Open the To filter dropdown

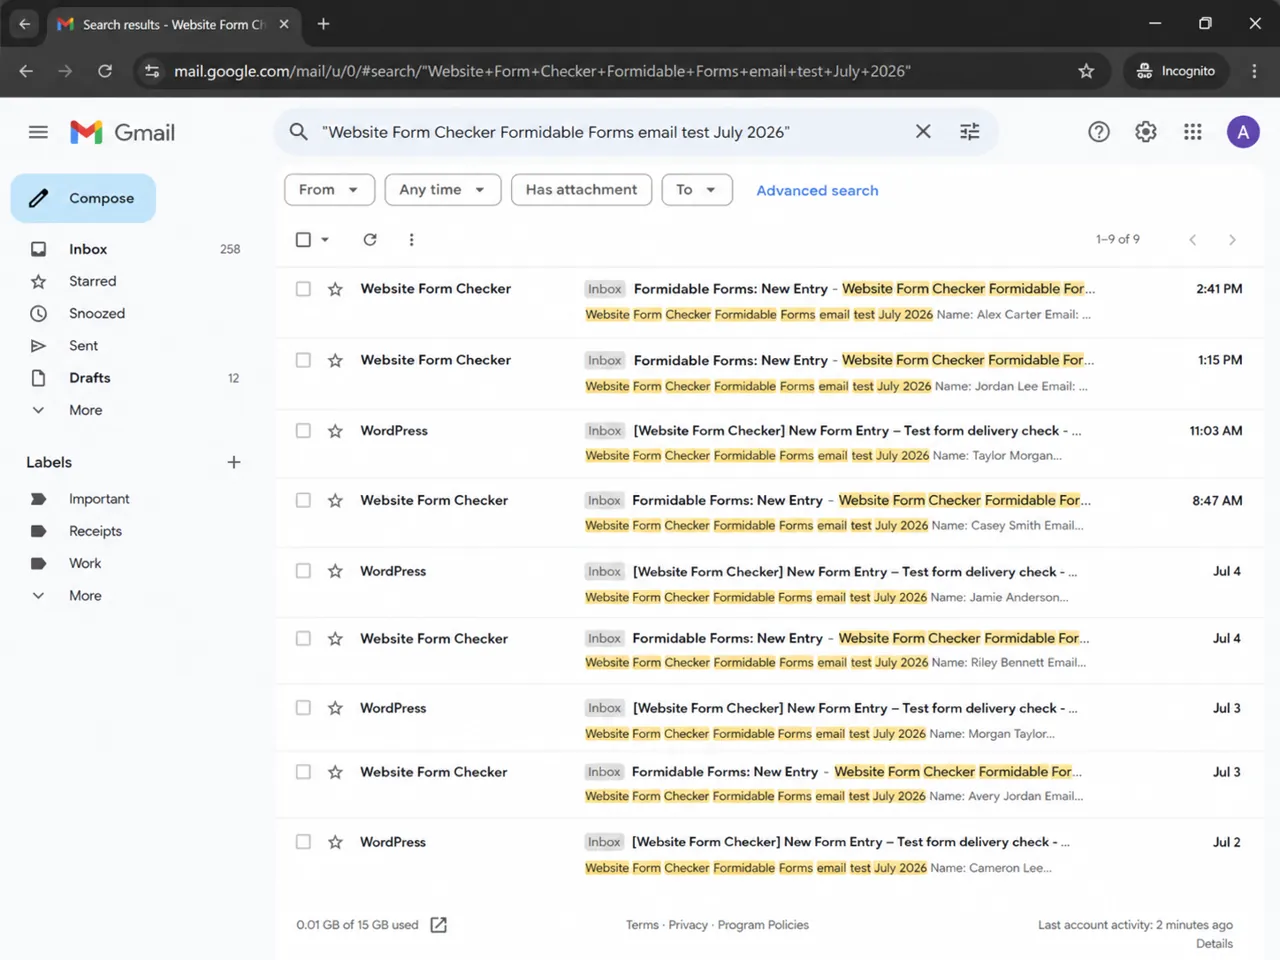(697, 190)
